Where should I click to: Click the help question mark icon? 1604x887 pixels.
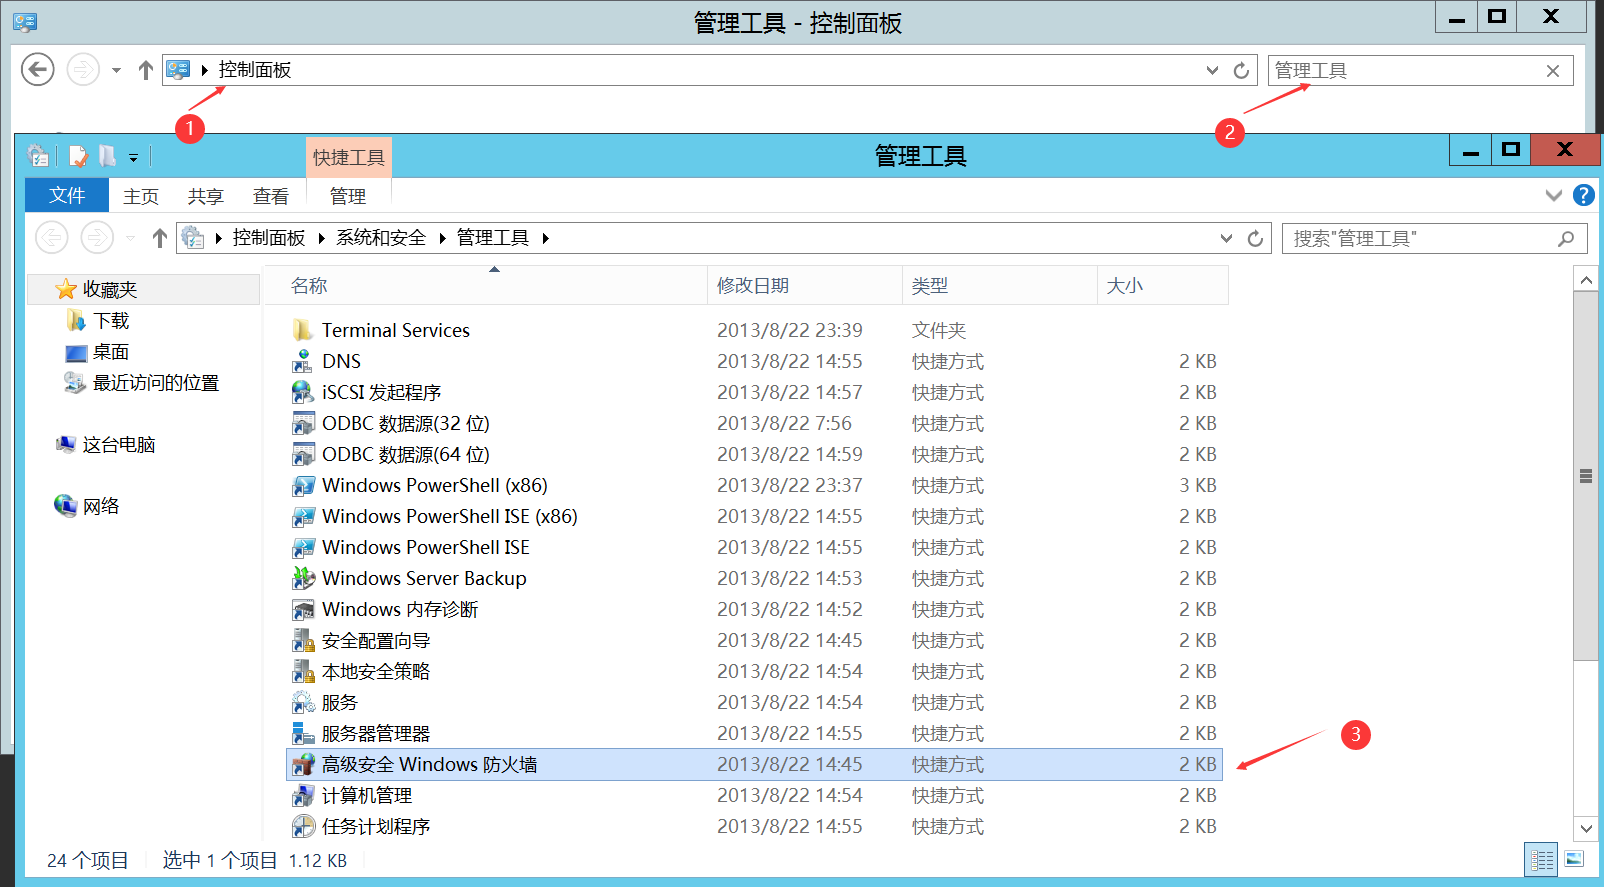[x=1584, y=195]
